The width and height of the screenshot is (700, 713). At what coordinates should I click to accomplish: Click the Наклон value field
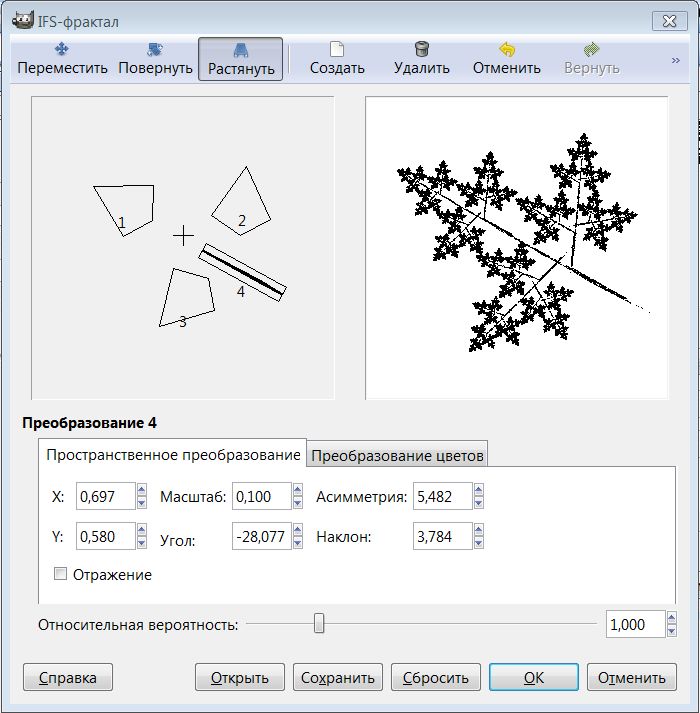(443, 536)
